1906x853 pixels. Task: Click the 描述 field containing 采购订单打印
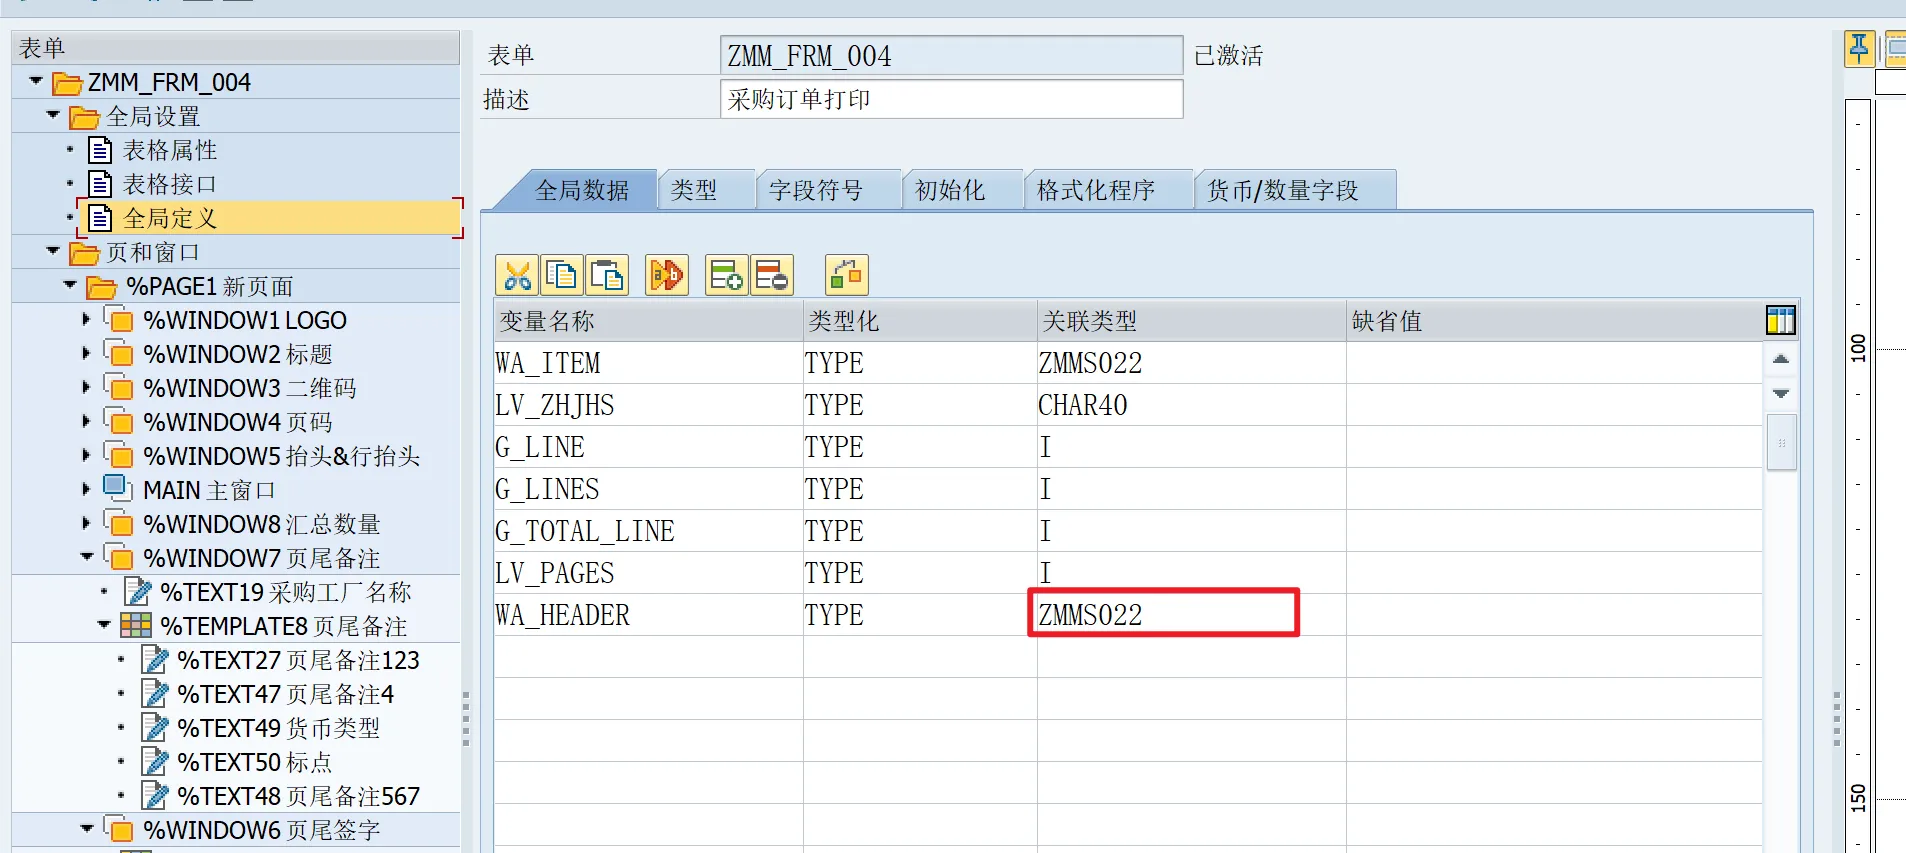point(950,100)
